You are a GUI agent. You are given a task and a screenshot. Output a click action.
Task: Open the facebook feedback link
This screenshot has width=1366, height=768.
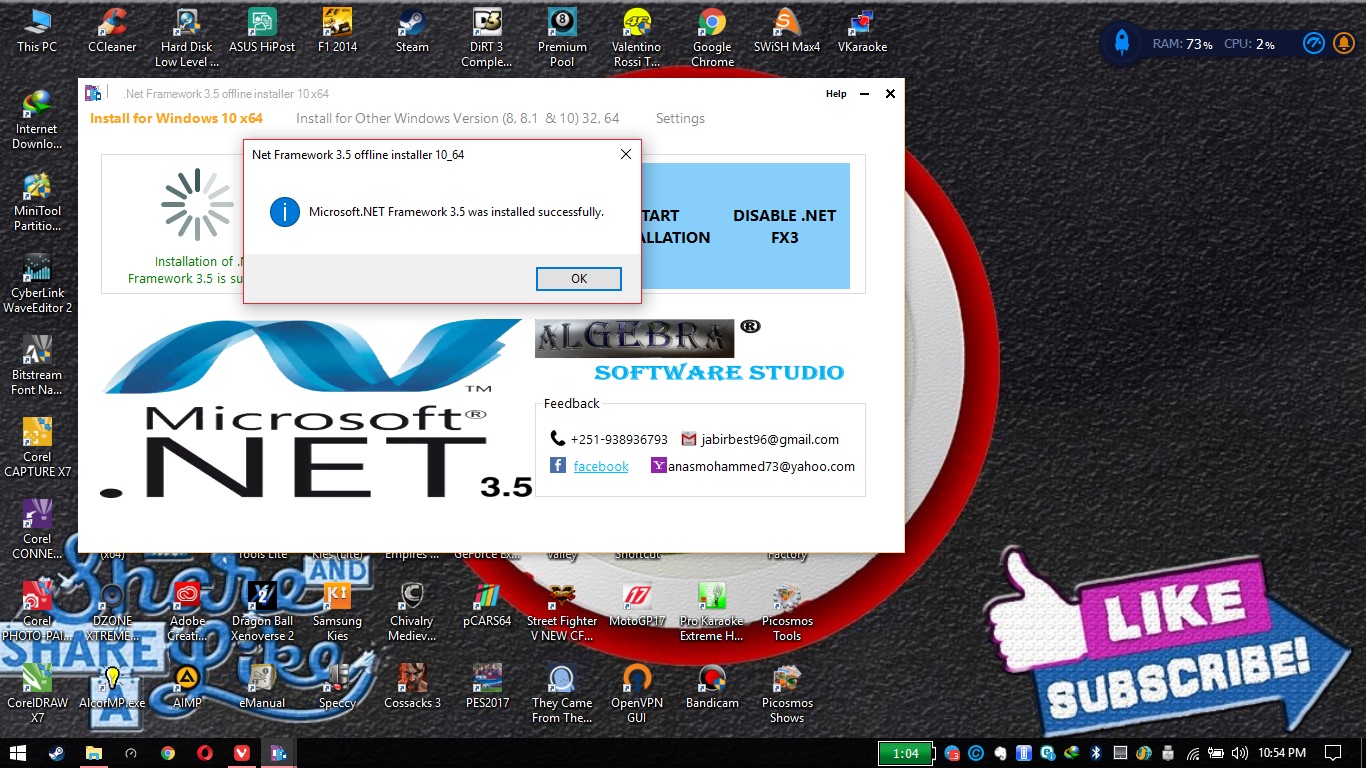[x=601, y=466]
